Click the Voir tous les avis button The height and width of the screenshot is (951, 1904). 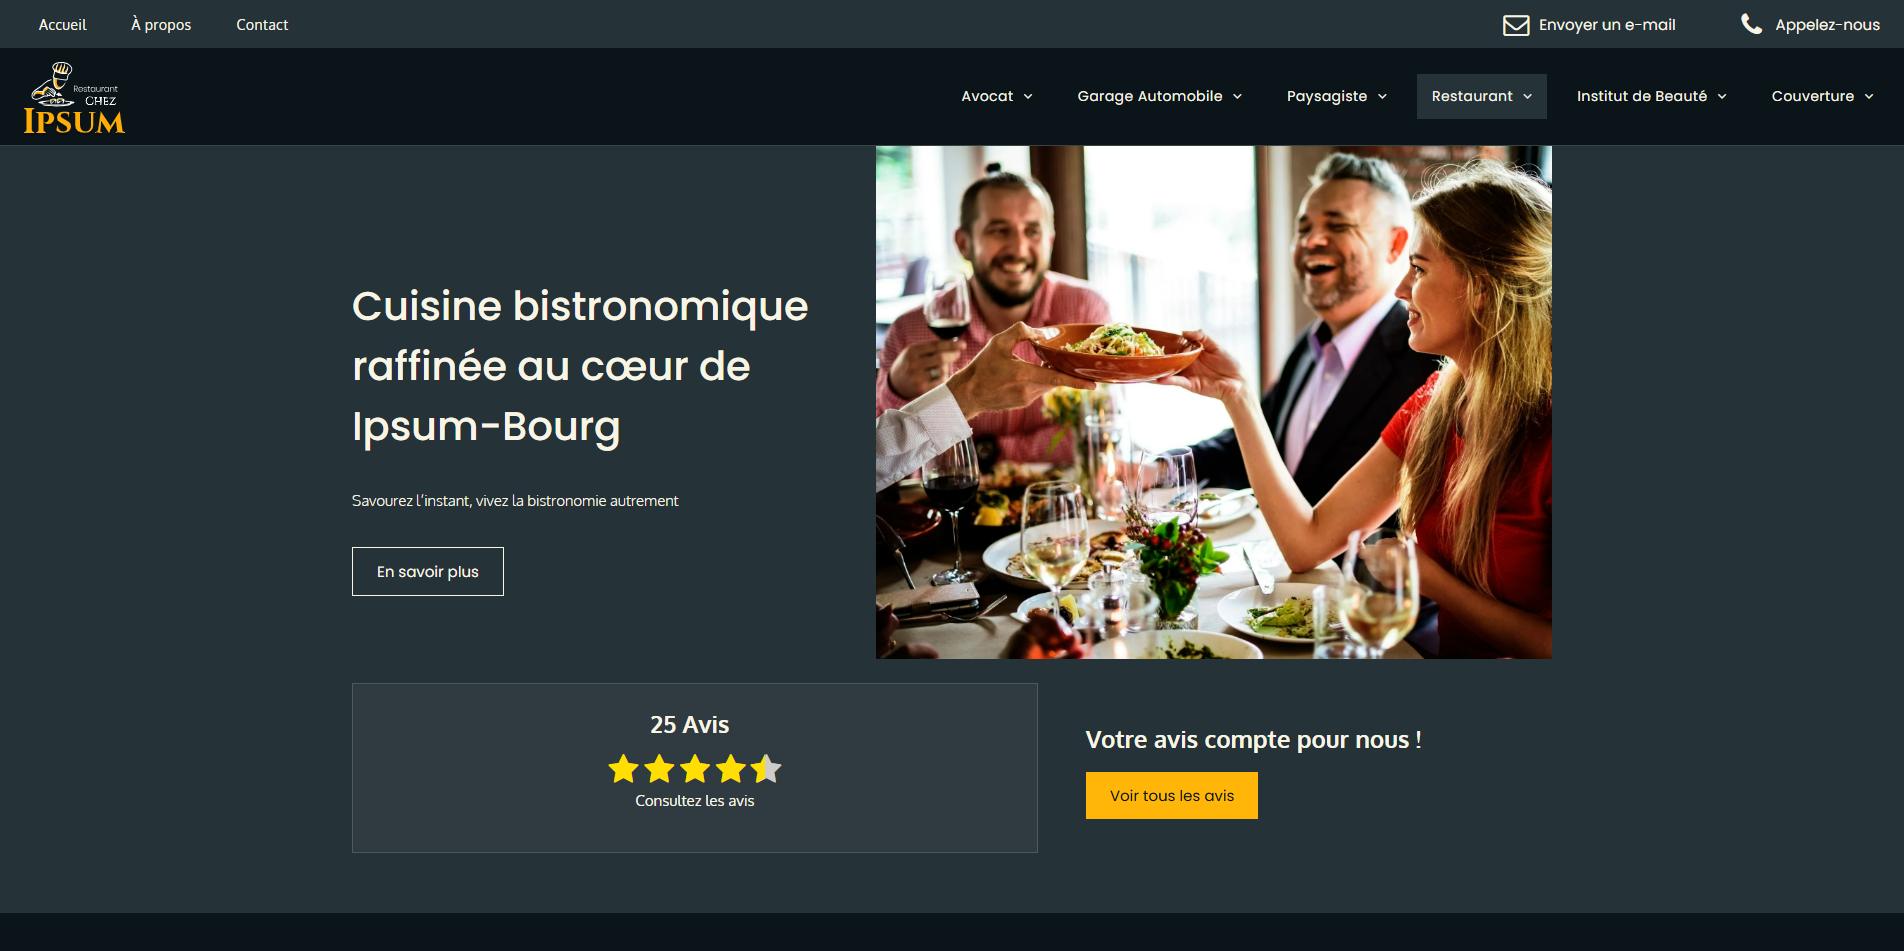point(1172,795)
